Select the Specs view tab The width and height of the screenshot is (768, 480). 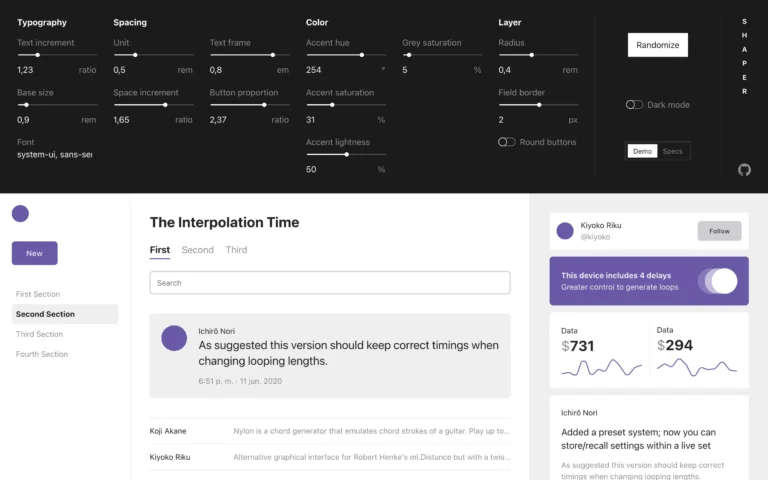click(673, 151)
